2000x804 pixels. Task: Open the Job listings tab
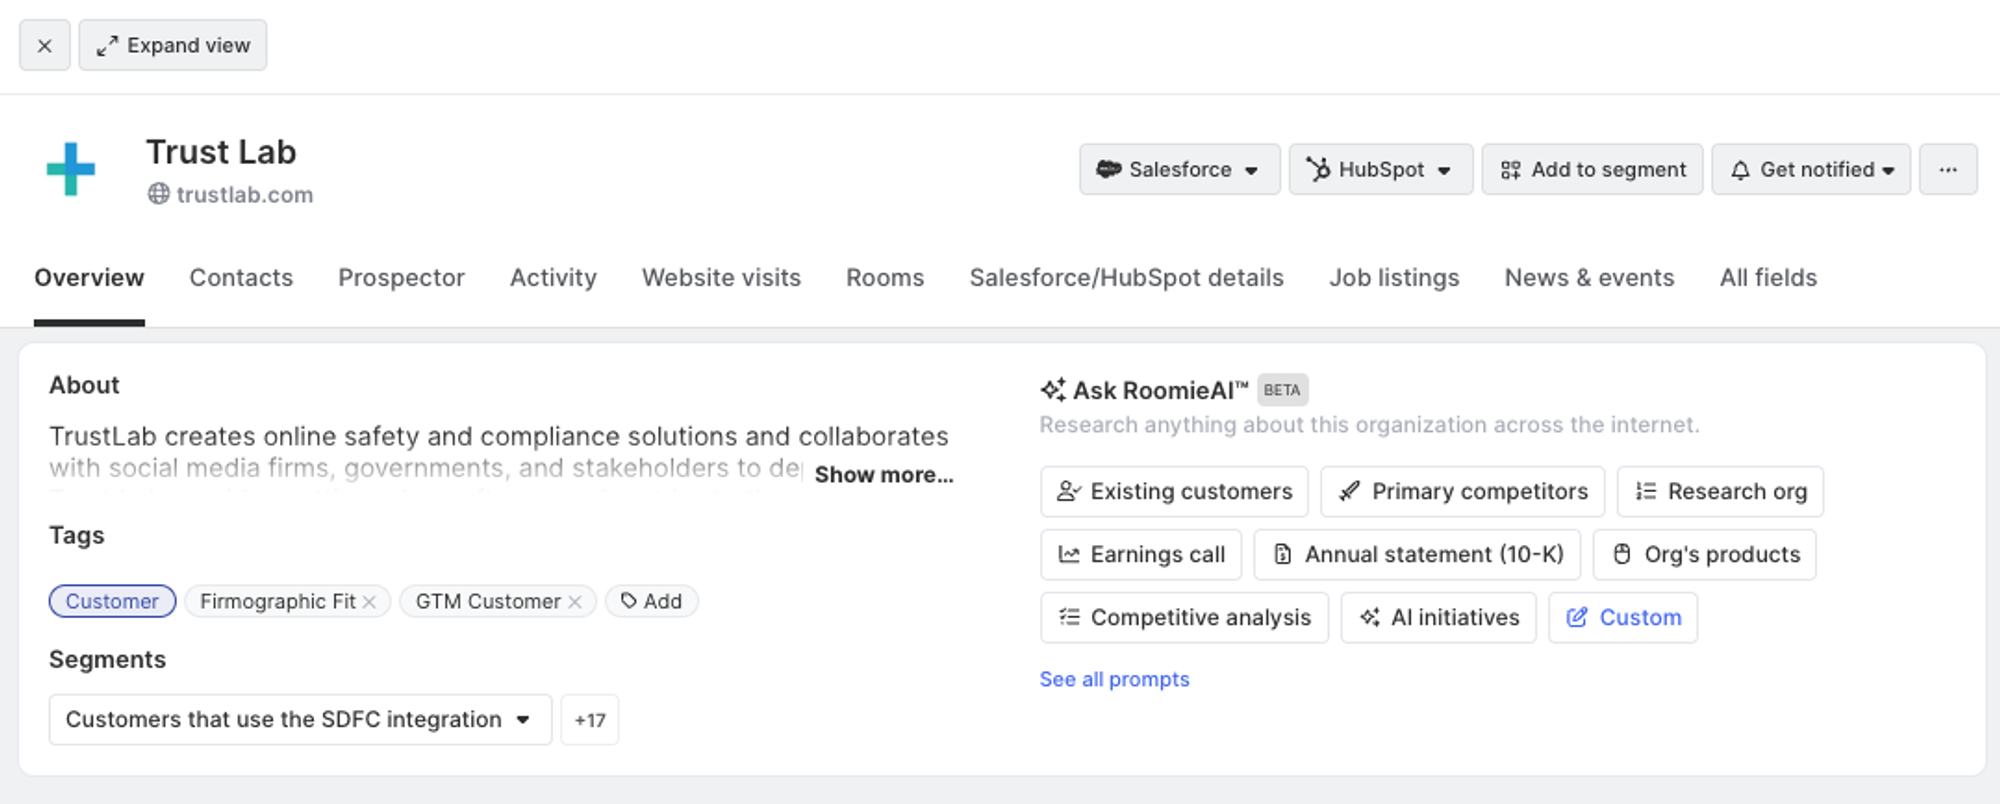point(1393,278)
